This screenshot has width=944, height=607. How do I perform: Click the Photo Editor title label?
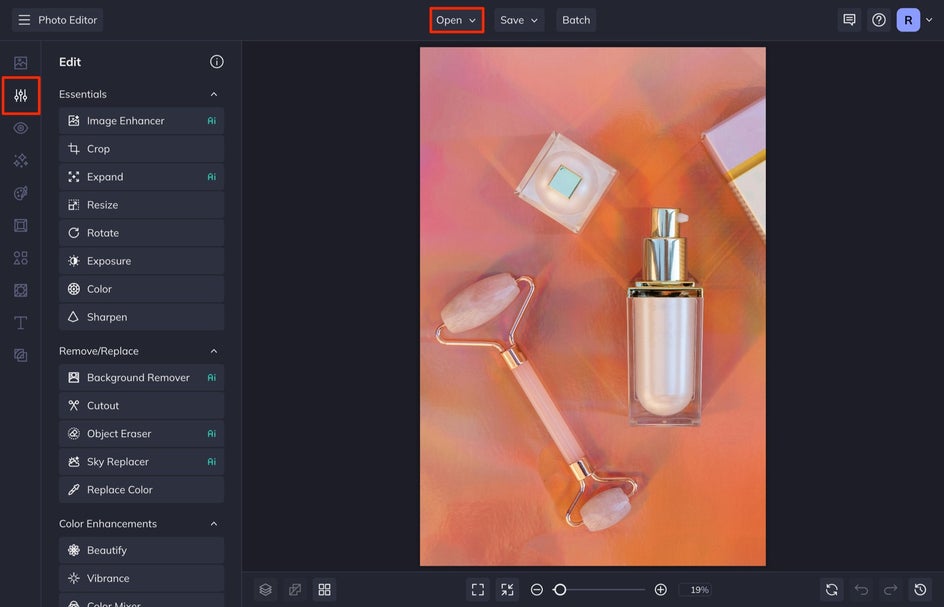click(x=67, y=20)
